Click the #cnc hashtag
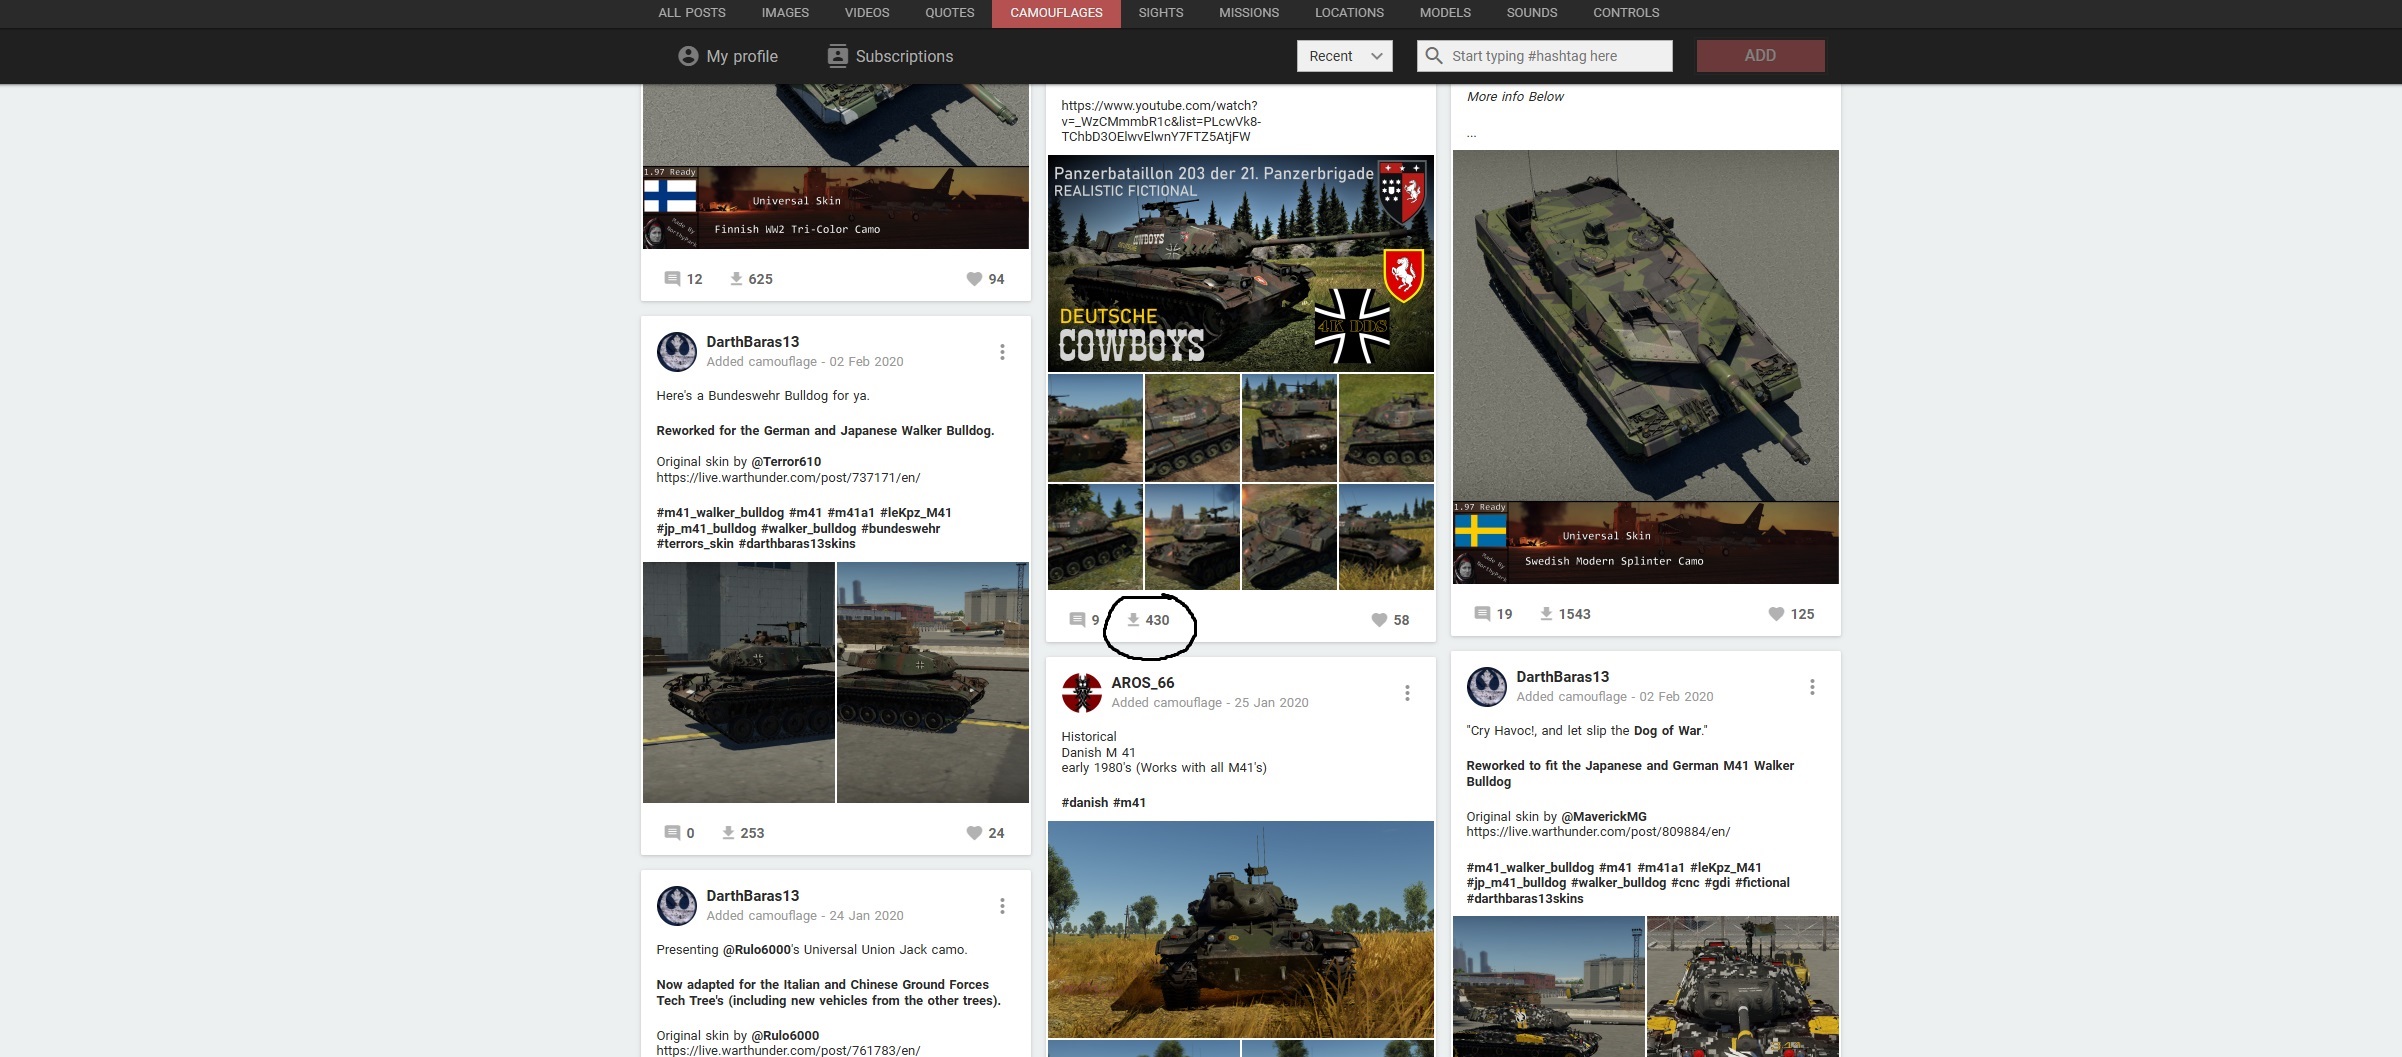This screenshot has width=2402, height=1057. tap(1685, 883)
